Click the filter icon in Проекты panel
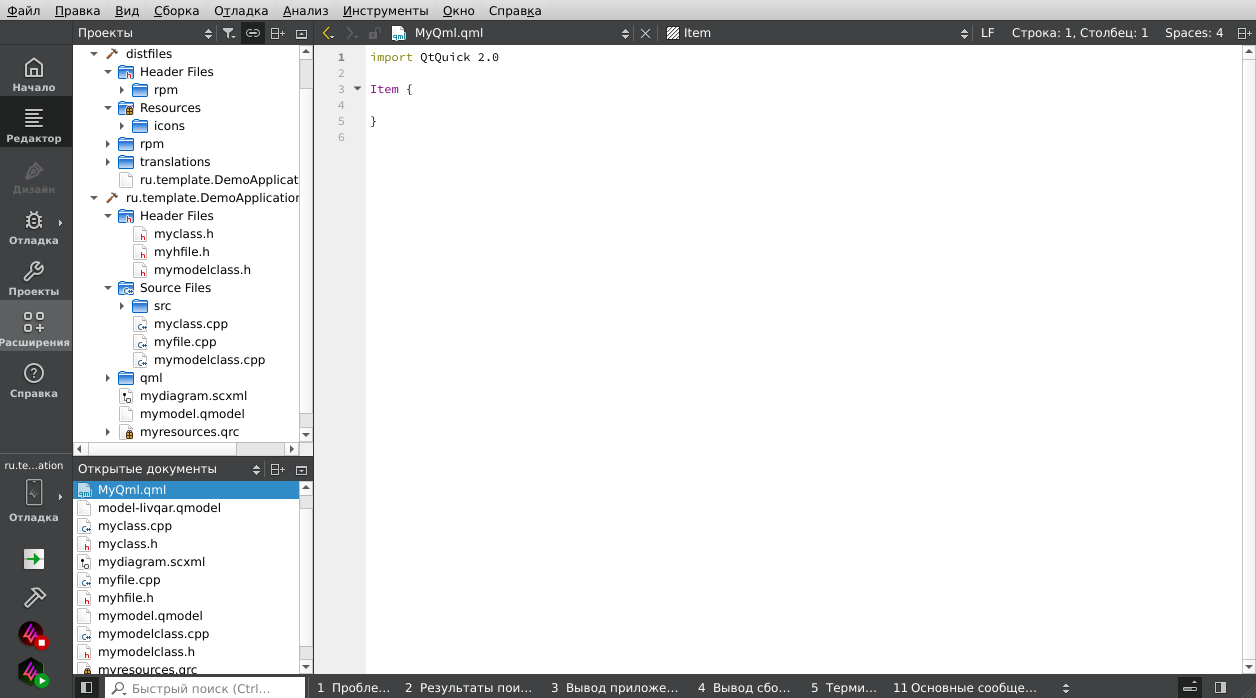 click(x=229, y=33)
